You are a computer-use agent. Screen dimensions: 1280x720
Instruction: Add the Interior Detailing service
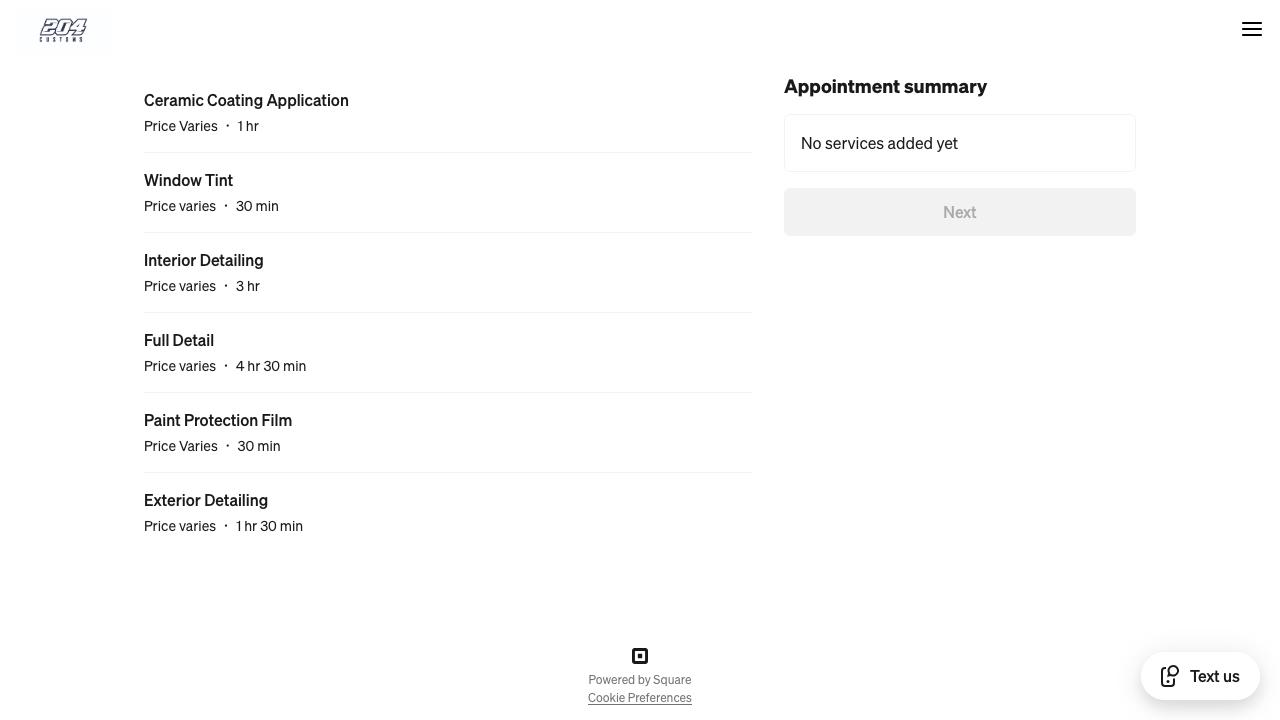pyautogui.click(x=203, y=260)
